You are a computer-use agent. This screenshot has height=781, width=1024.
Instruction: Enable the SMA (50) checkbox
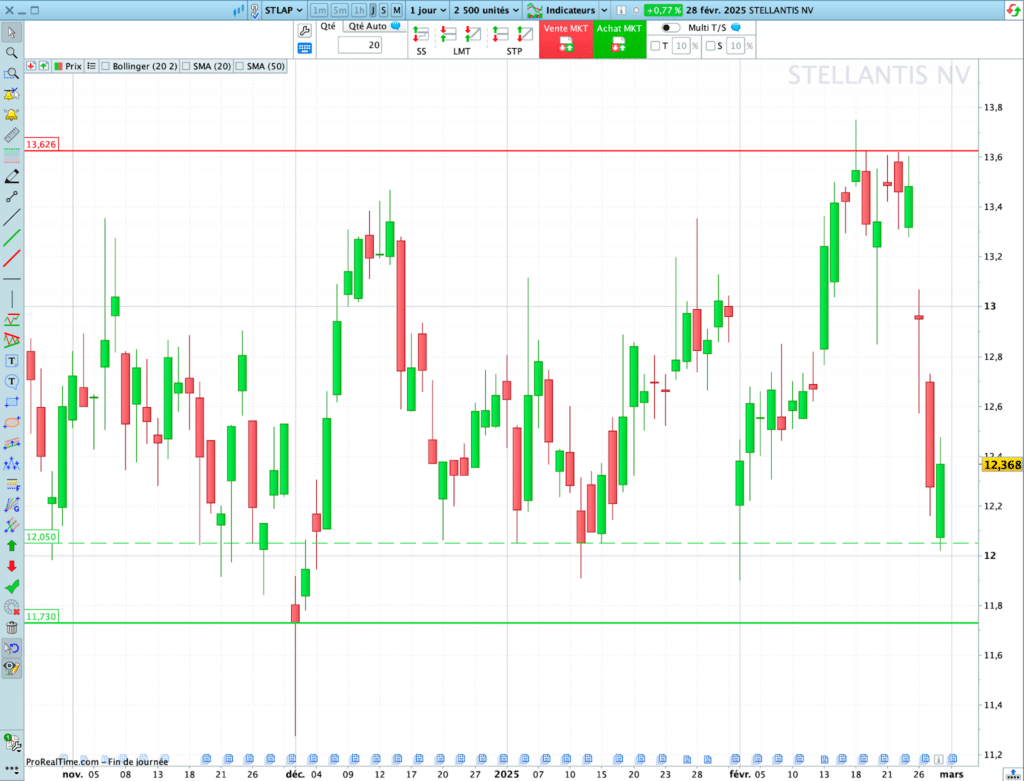coord(240,66)
